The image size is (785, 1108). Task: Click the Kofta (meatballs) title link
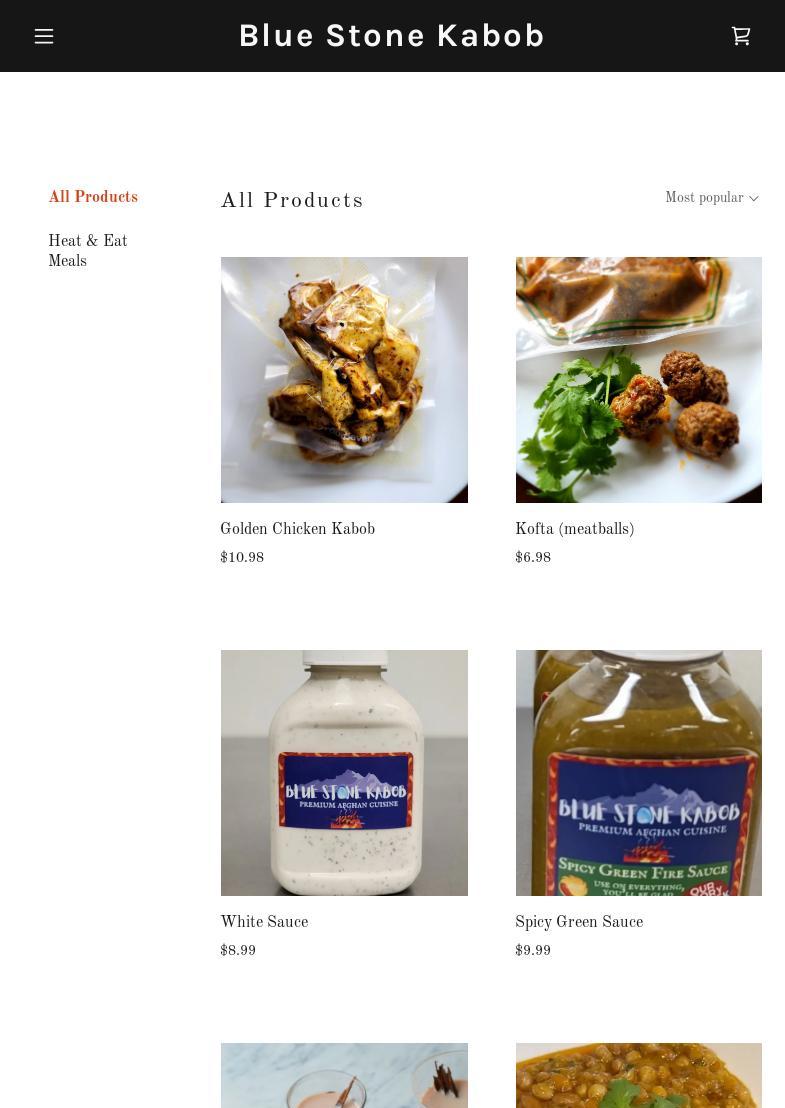[574, 530]
